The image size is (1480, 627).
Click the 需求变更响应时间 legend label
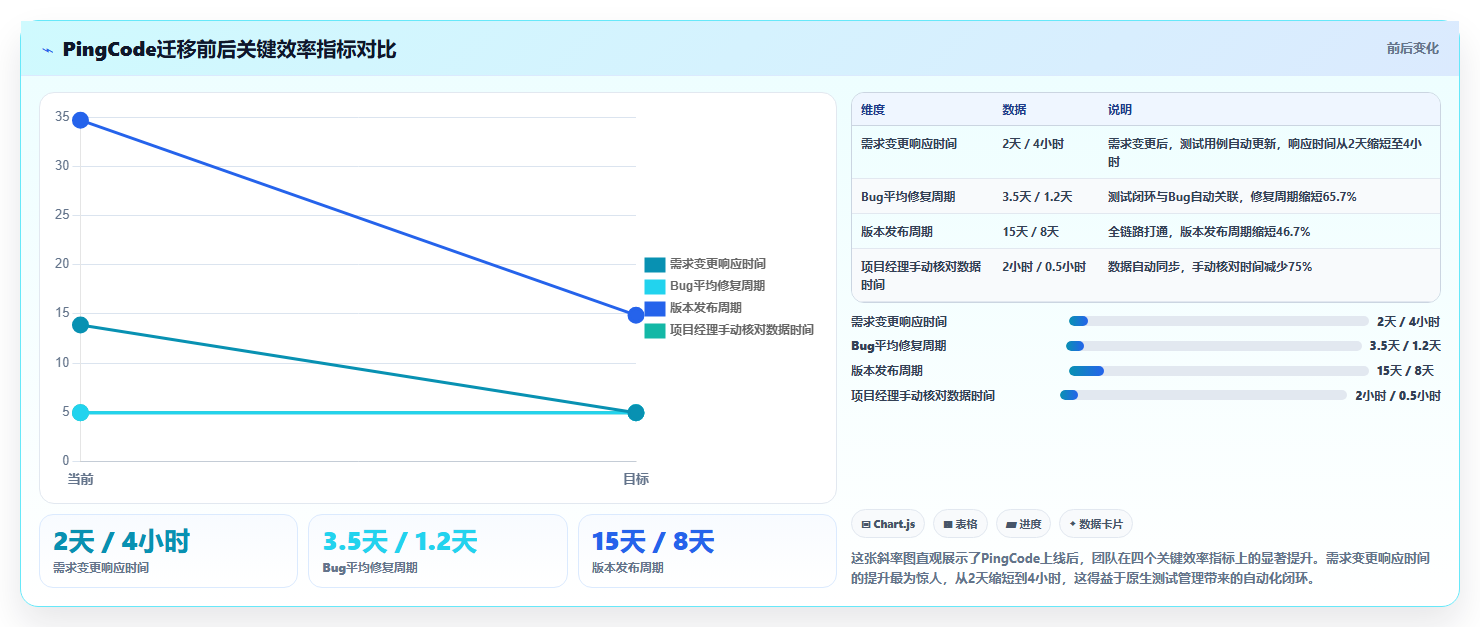pyautogui.click(x=718, y=264)
